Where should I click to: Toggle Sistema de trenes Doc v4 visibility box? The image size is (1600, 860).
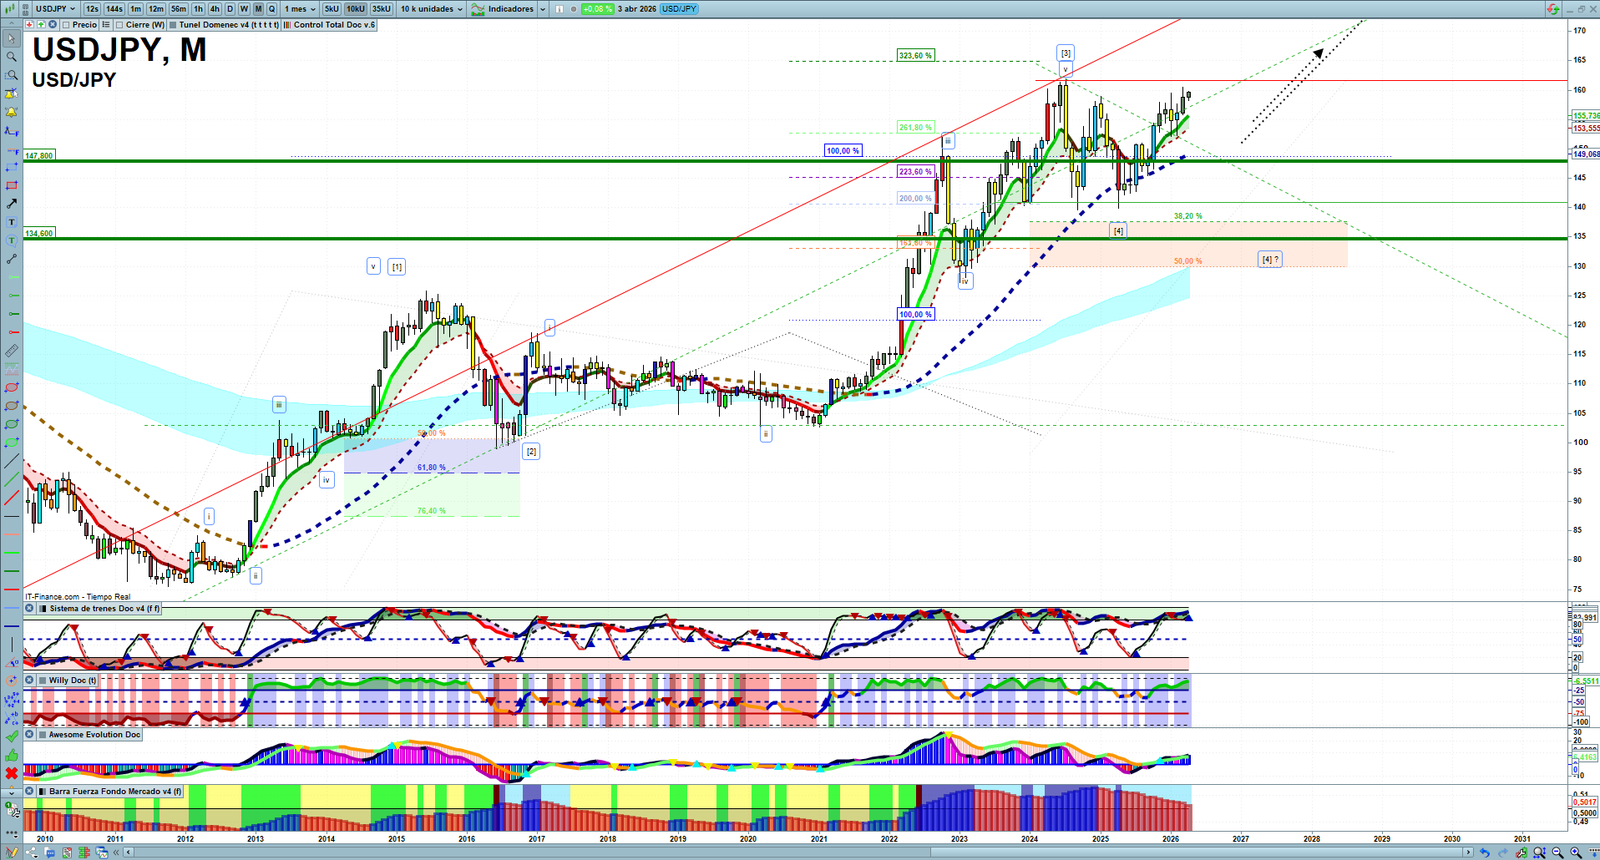tap(42, 608)
